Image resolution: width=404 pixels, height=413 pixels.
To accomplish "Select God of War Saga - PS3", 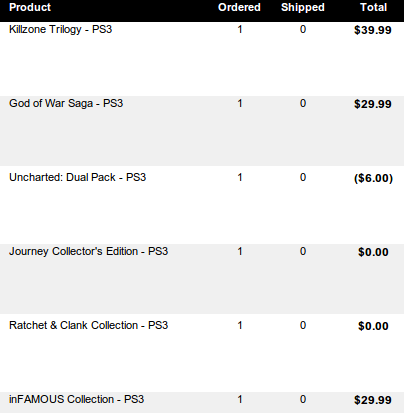I will click(66, 103).
